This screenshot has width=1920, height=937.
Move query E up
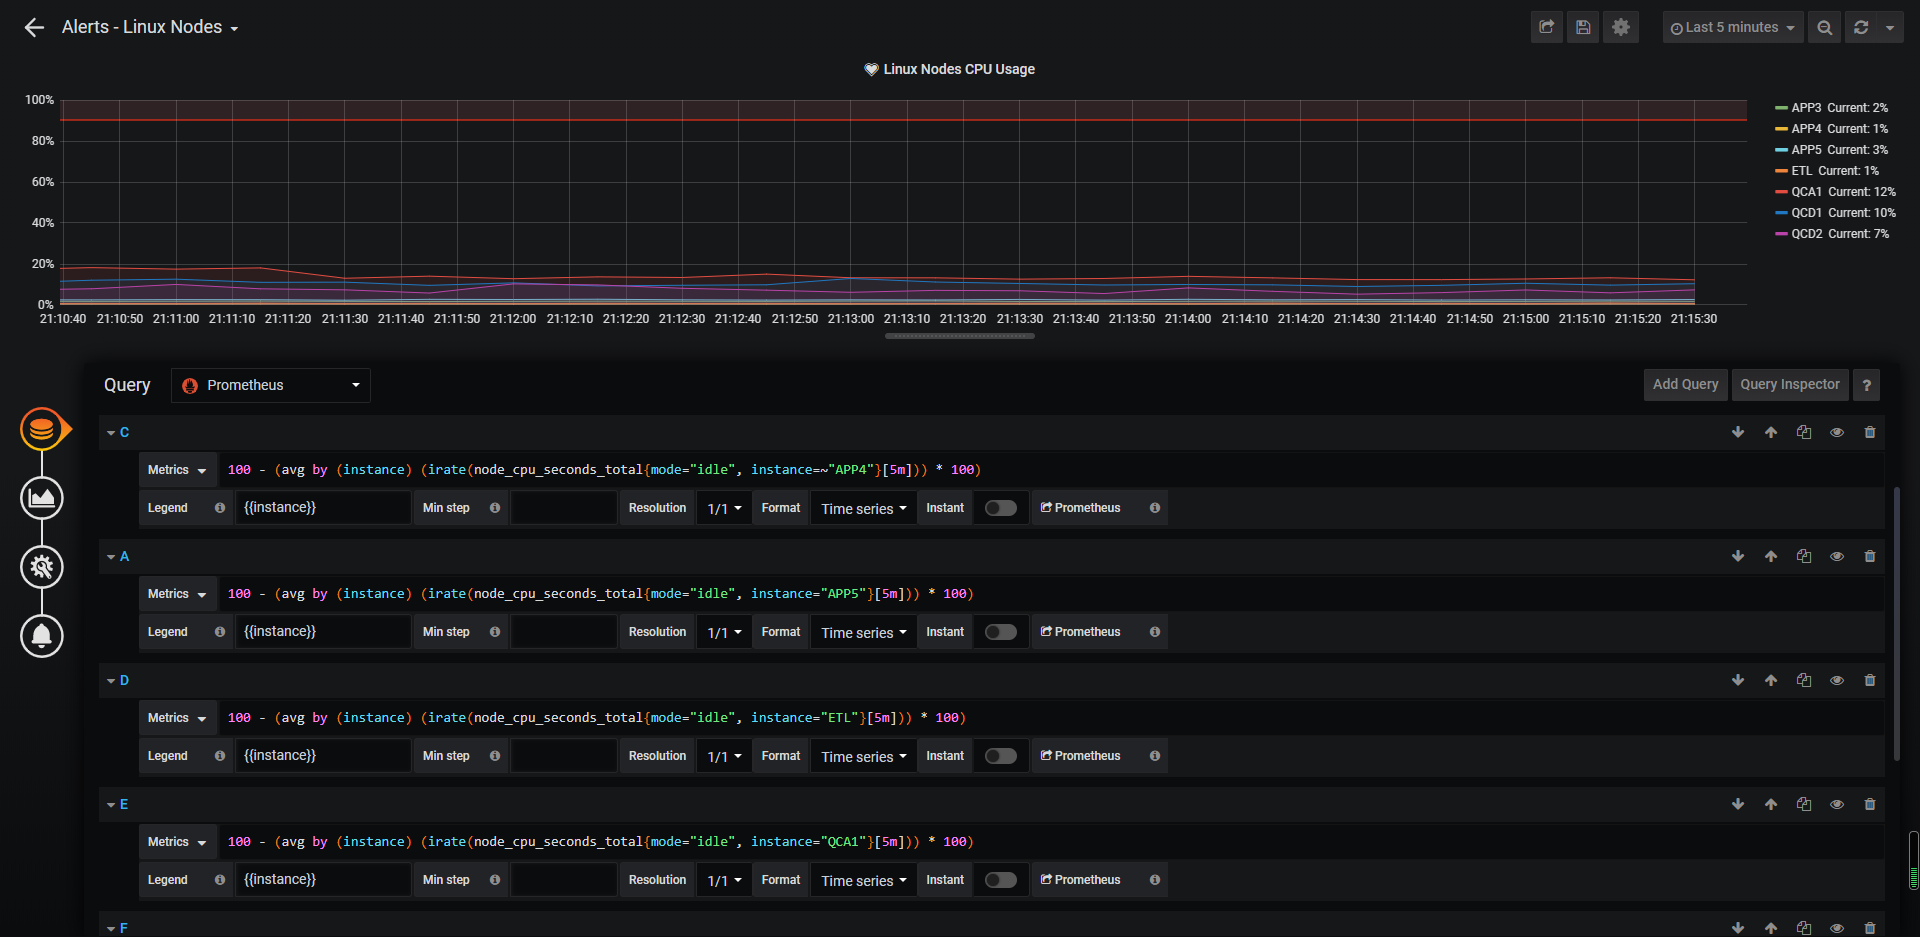tap(1771, 804)
